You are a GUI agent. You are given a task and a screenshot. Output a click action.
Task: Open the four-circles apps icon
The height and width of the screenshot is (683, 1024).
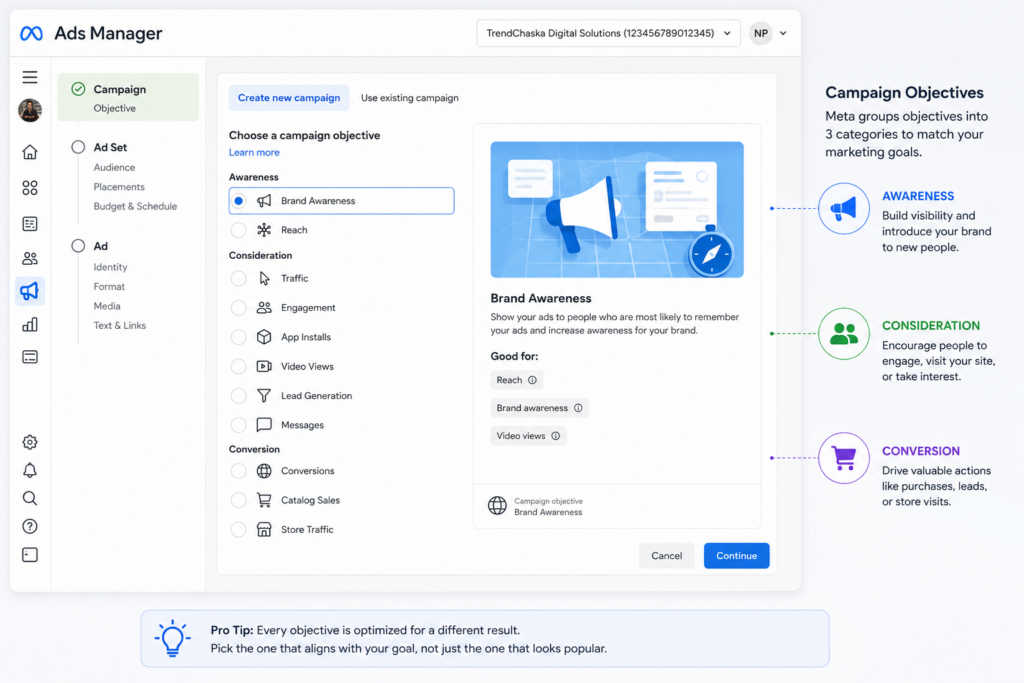coord(30,188)
